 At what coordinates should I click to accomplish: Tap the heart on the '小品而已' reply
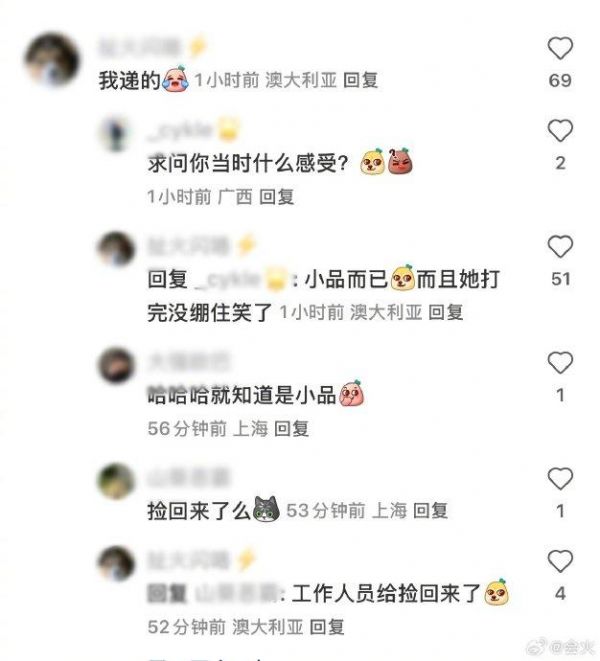[560, 246]
